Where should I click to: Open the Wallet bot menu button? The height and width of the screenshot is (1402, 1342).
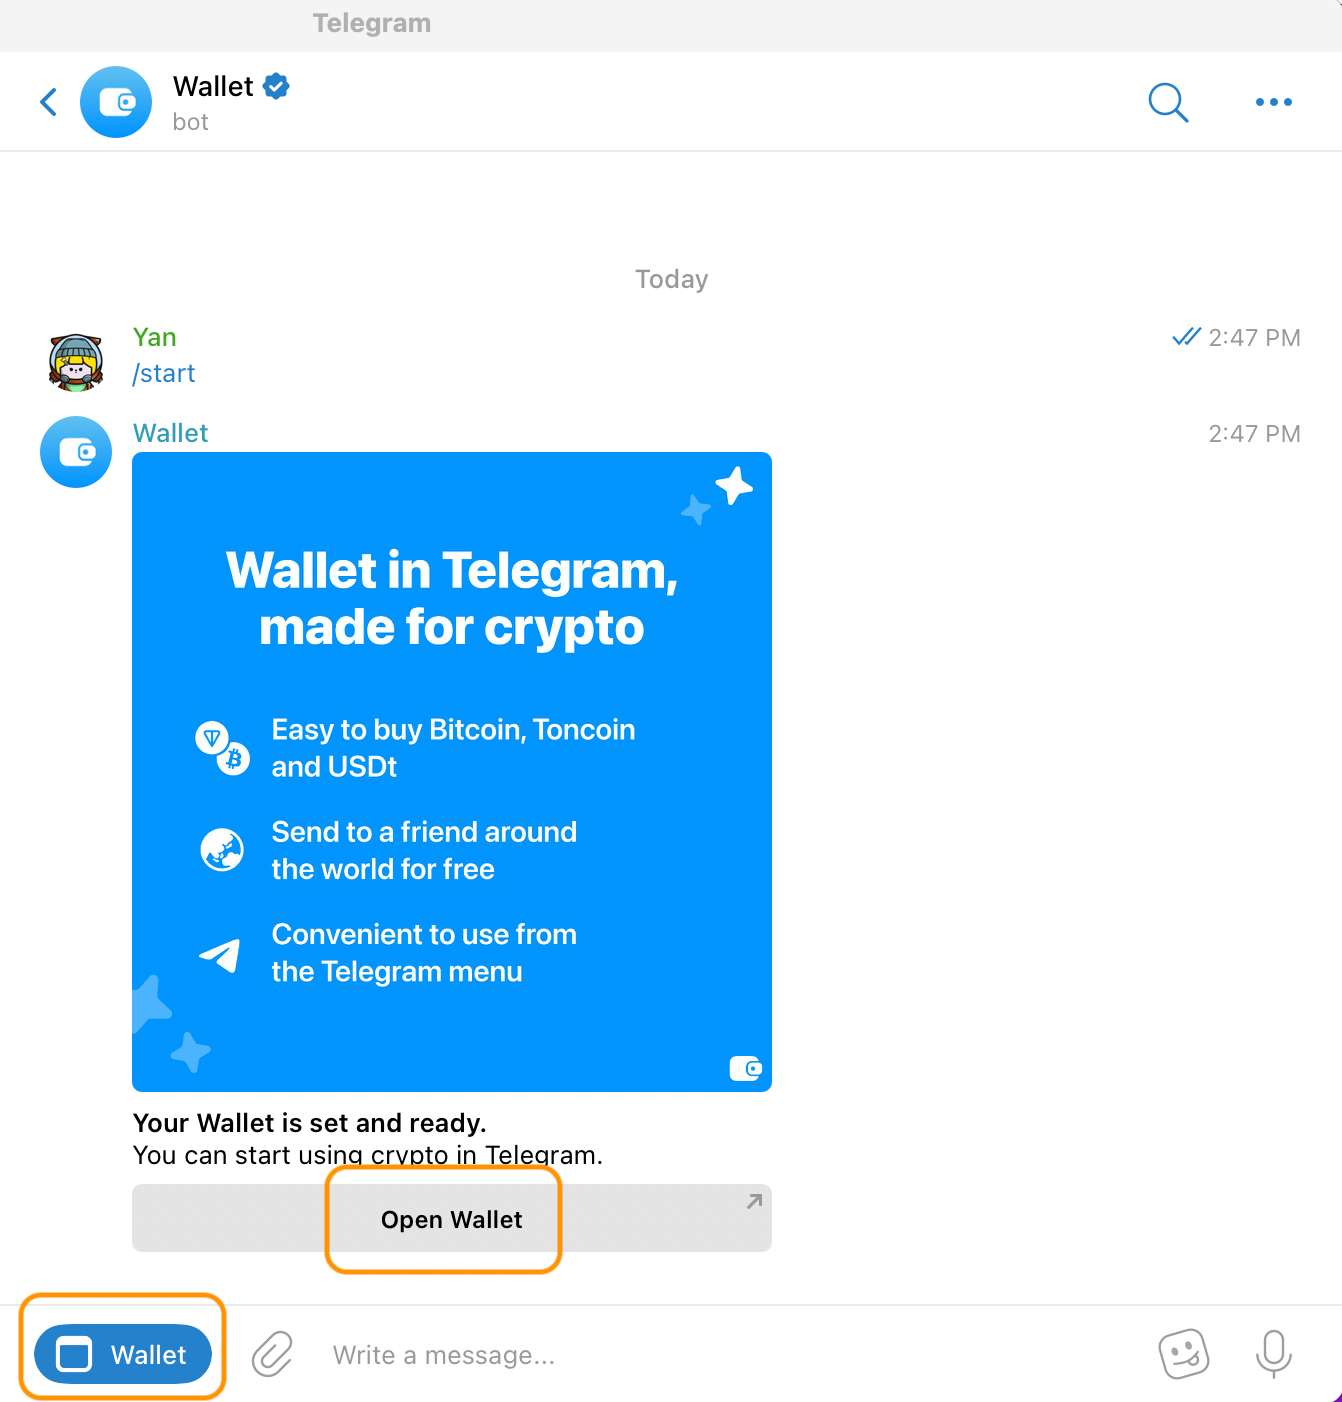(123, 1355)
